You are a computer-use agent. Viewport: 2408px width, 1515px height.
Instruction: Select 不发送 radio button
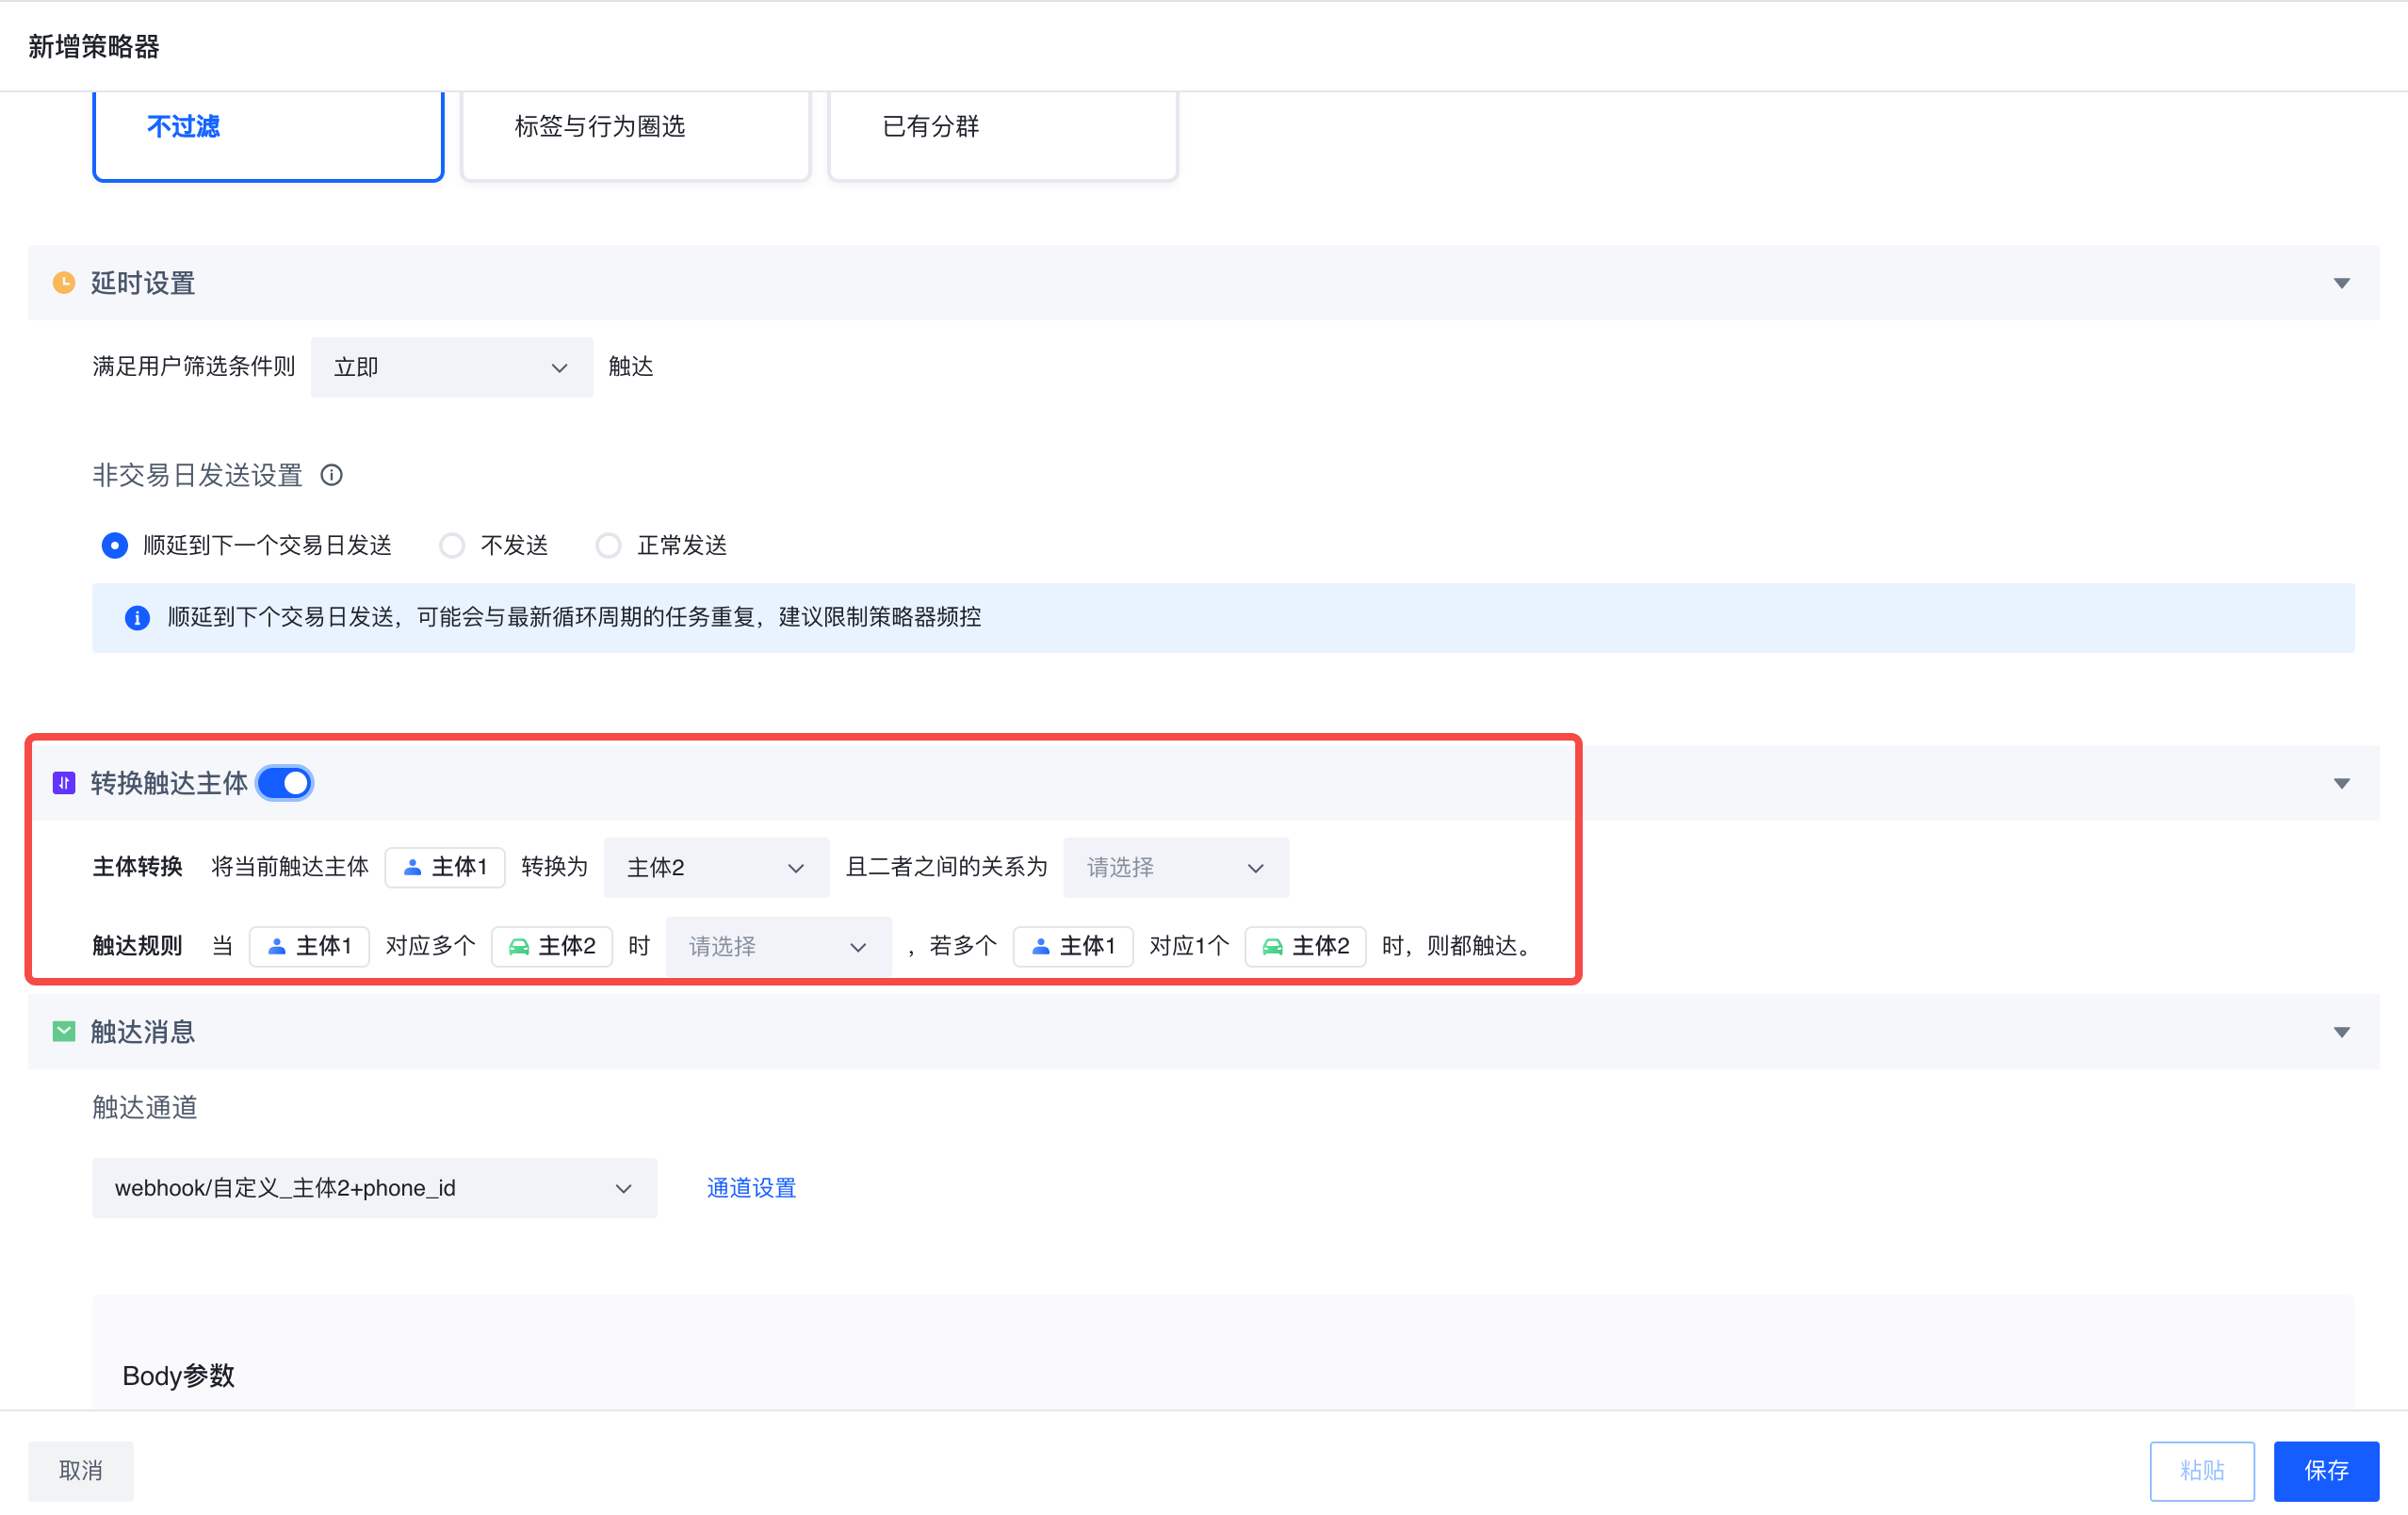[450, 545]
